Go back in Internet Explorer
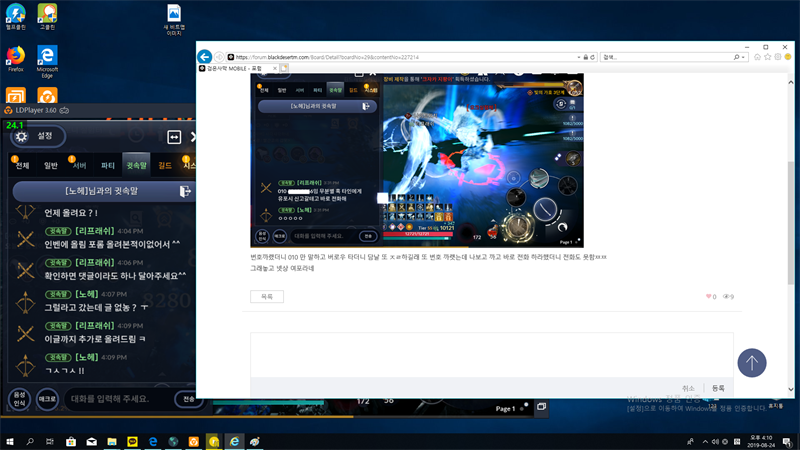800x450 pixels. 205,57
